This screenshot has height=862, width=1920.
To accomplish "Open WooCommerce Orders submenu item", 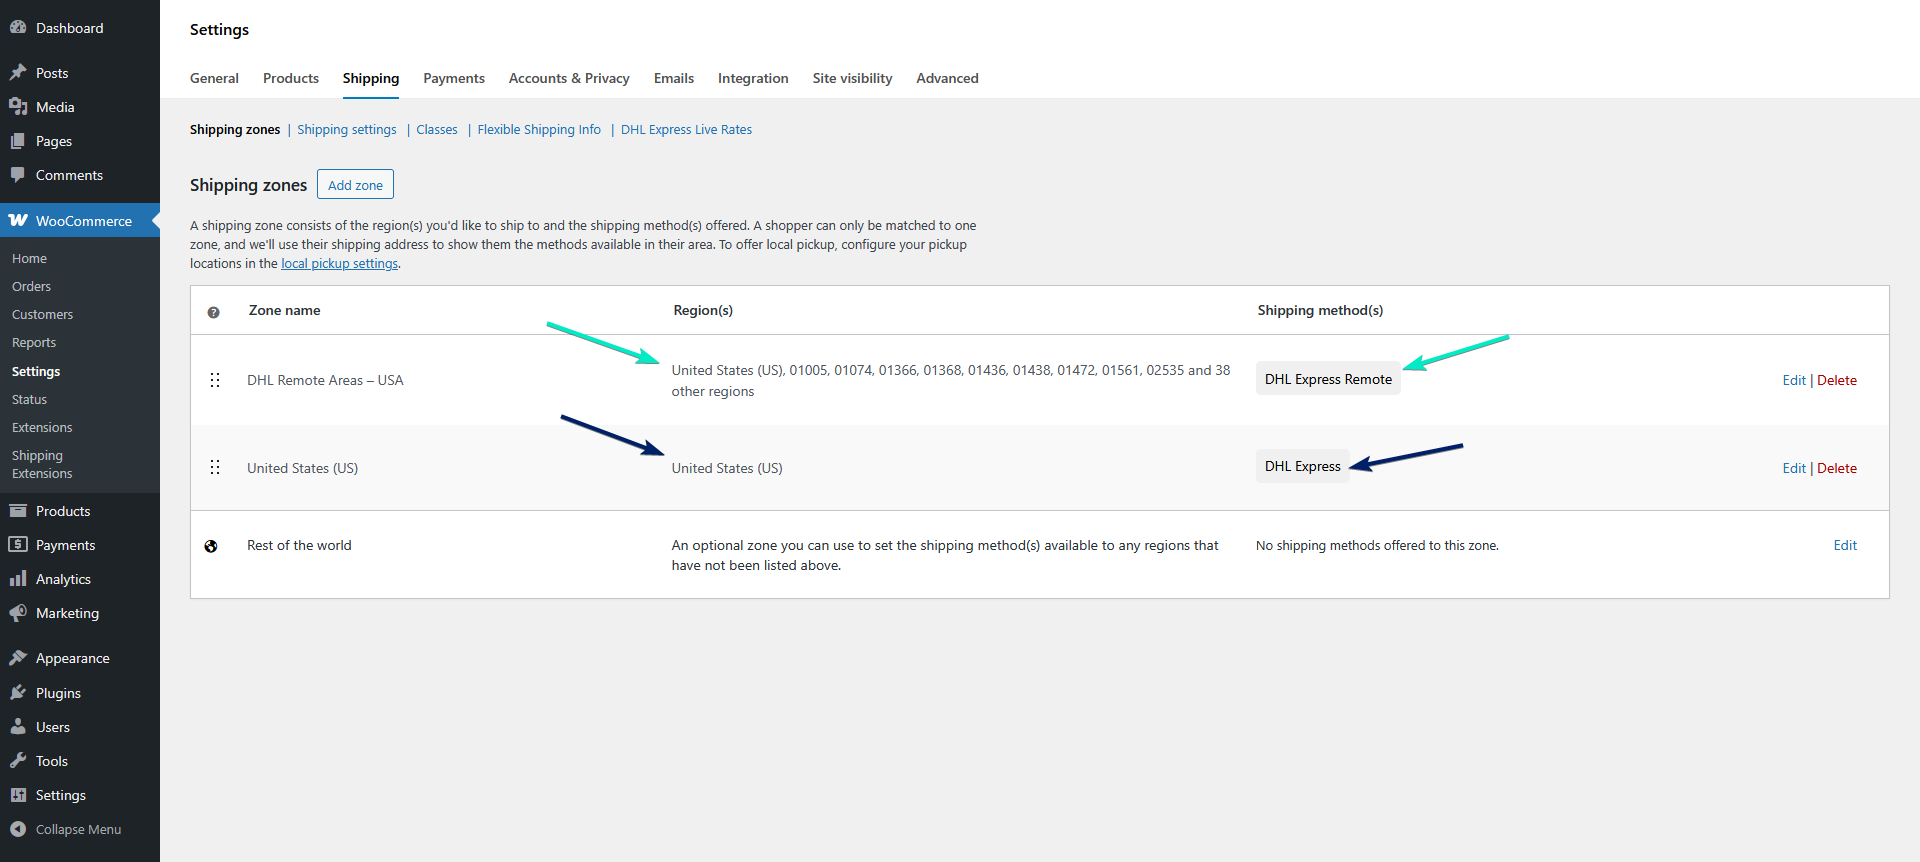I will pos(31,286).
